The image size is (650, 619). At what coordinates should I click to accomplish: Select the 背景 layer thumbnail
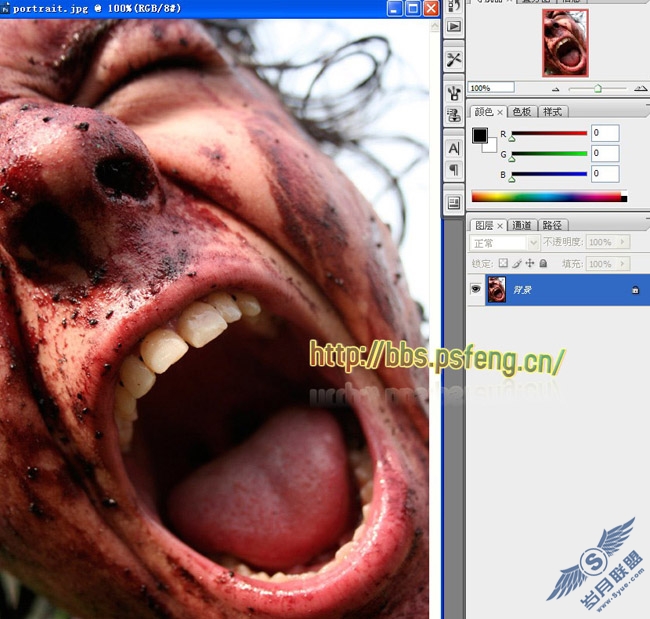coord(497,289)
